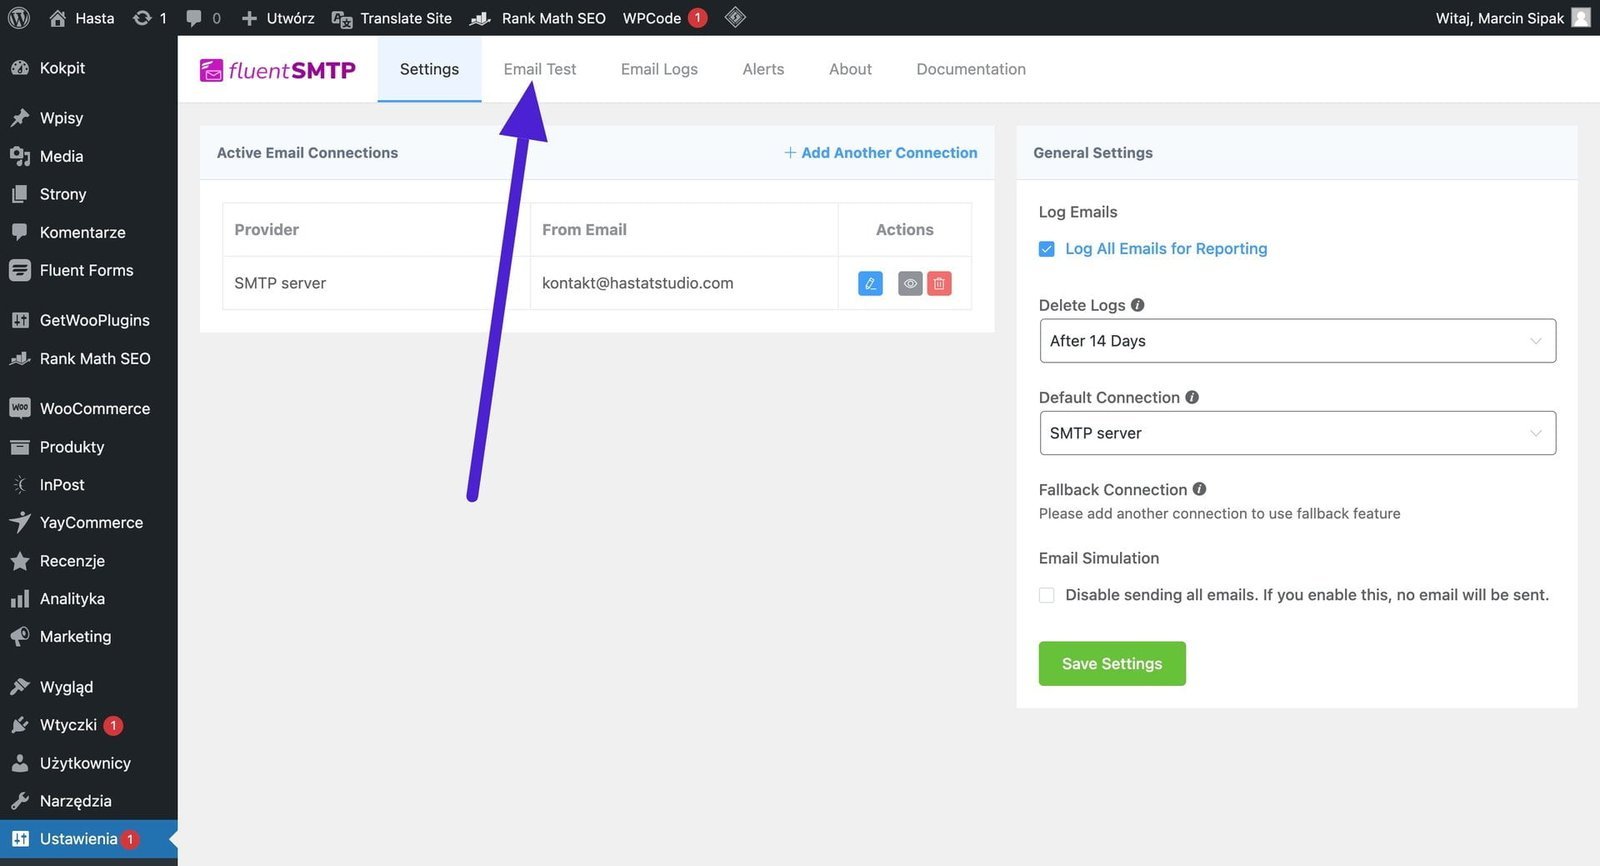The image size is (1600, 866).
Task: Click the info icon beside Fallback Connection
Action: (x=1199, y=489)
